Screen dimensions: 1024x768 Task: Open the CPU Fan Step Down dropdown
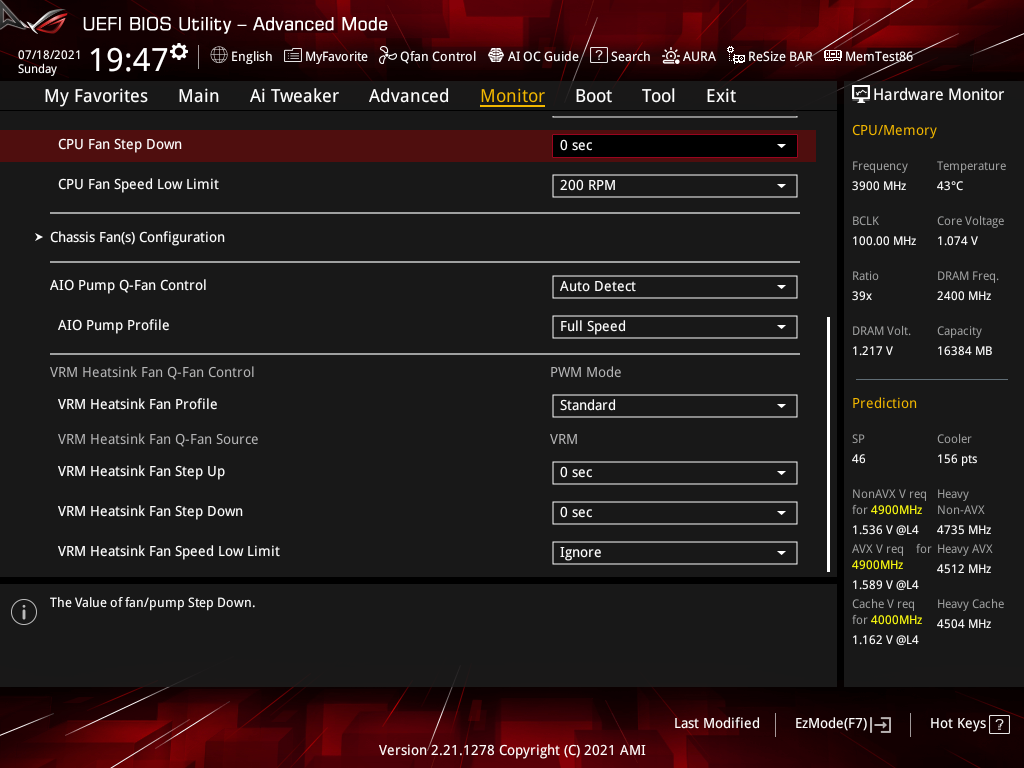pos(674,145)
